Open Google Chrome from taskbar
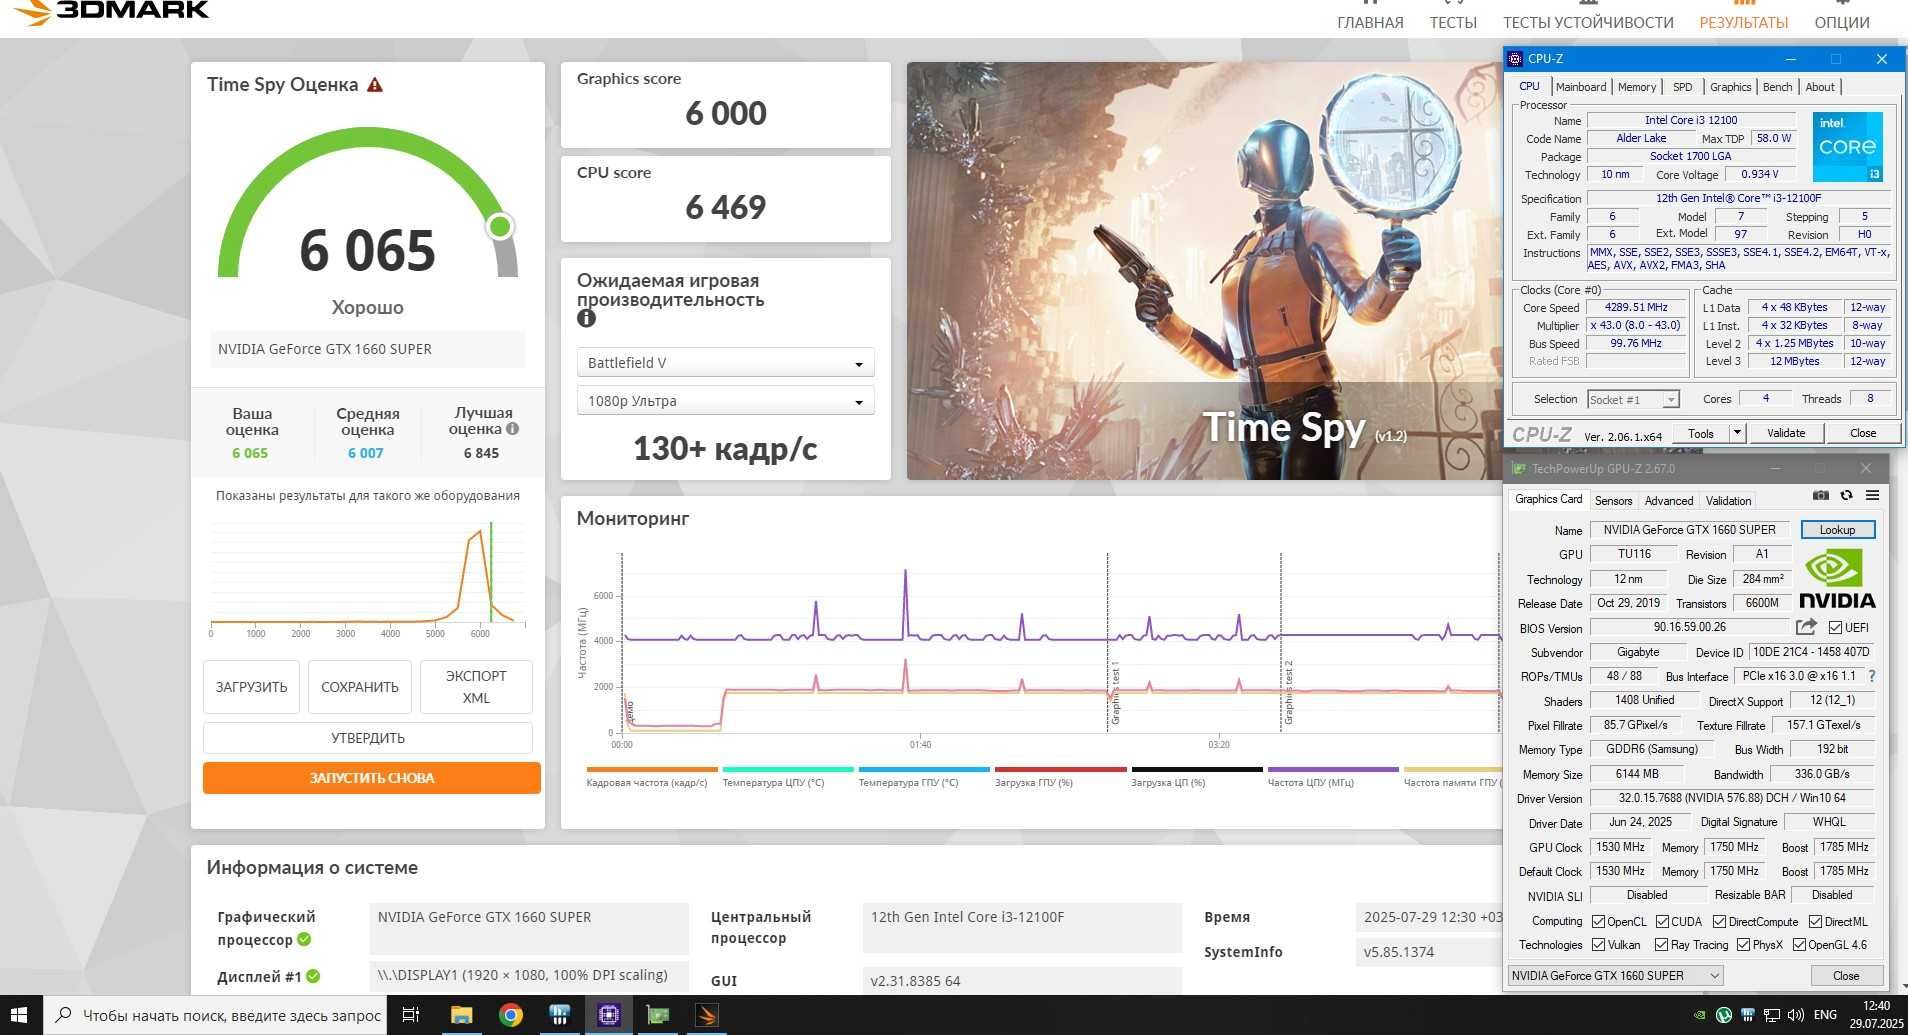Viewport: 1908px width, 1035px height. 510,1015
